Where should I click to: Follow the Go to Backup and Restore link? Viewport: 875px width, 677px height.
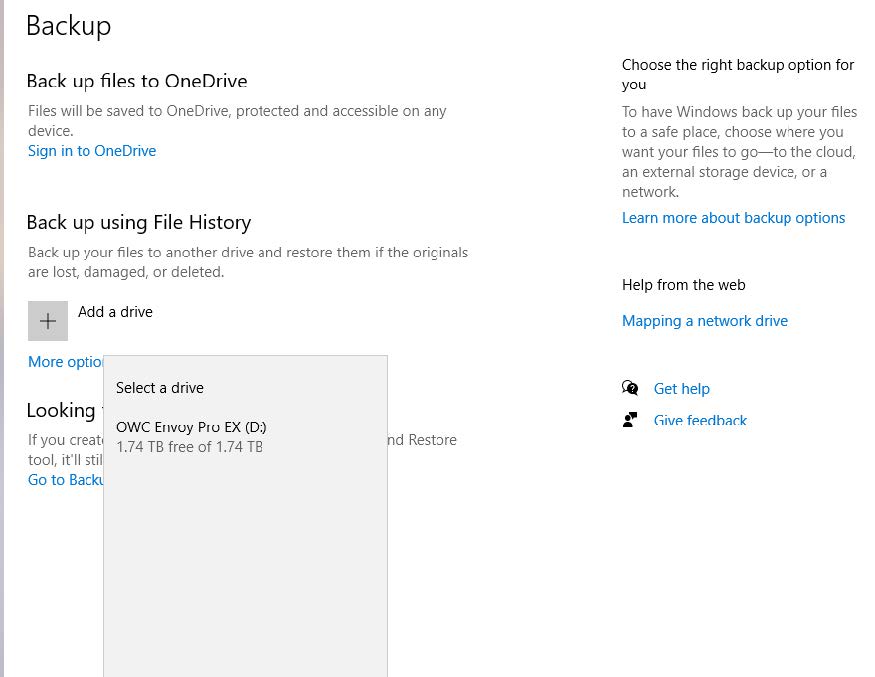65,480
